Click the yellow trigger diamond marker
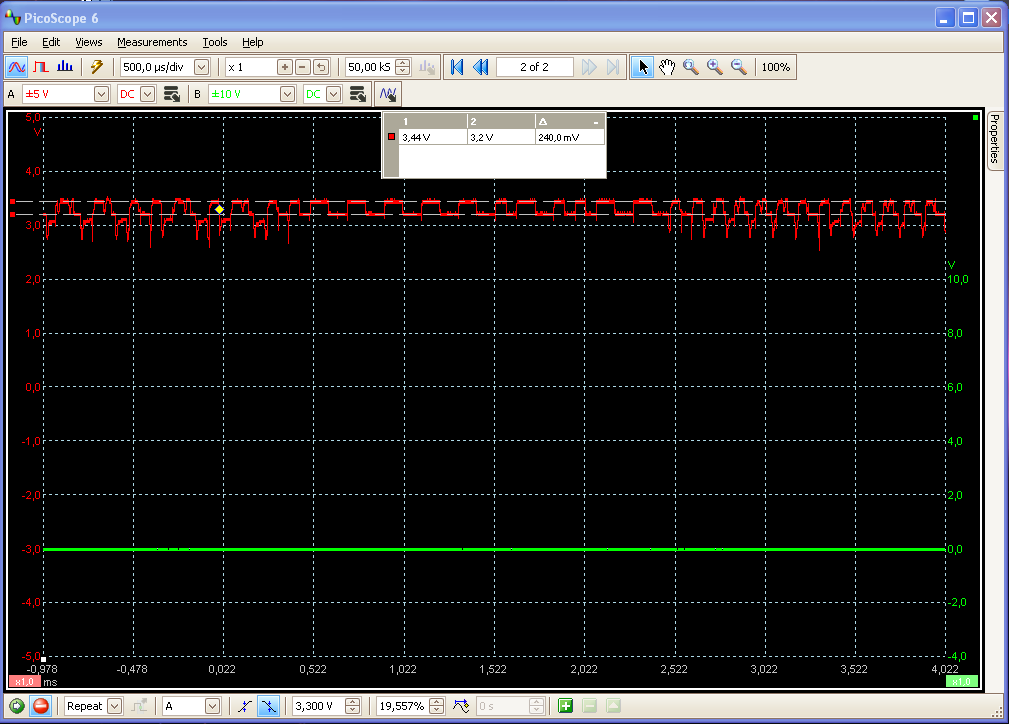Viewport: 1009px width, 724px height. tap(219, 209)
